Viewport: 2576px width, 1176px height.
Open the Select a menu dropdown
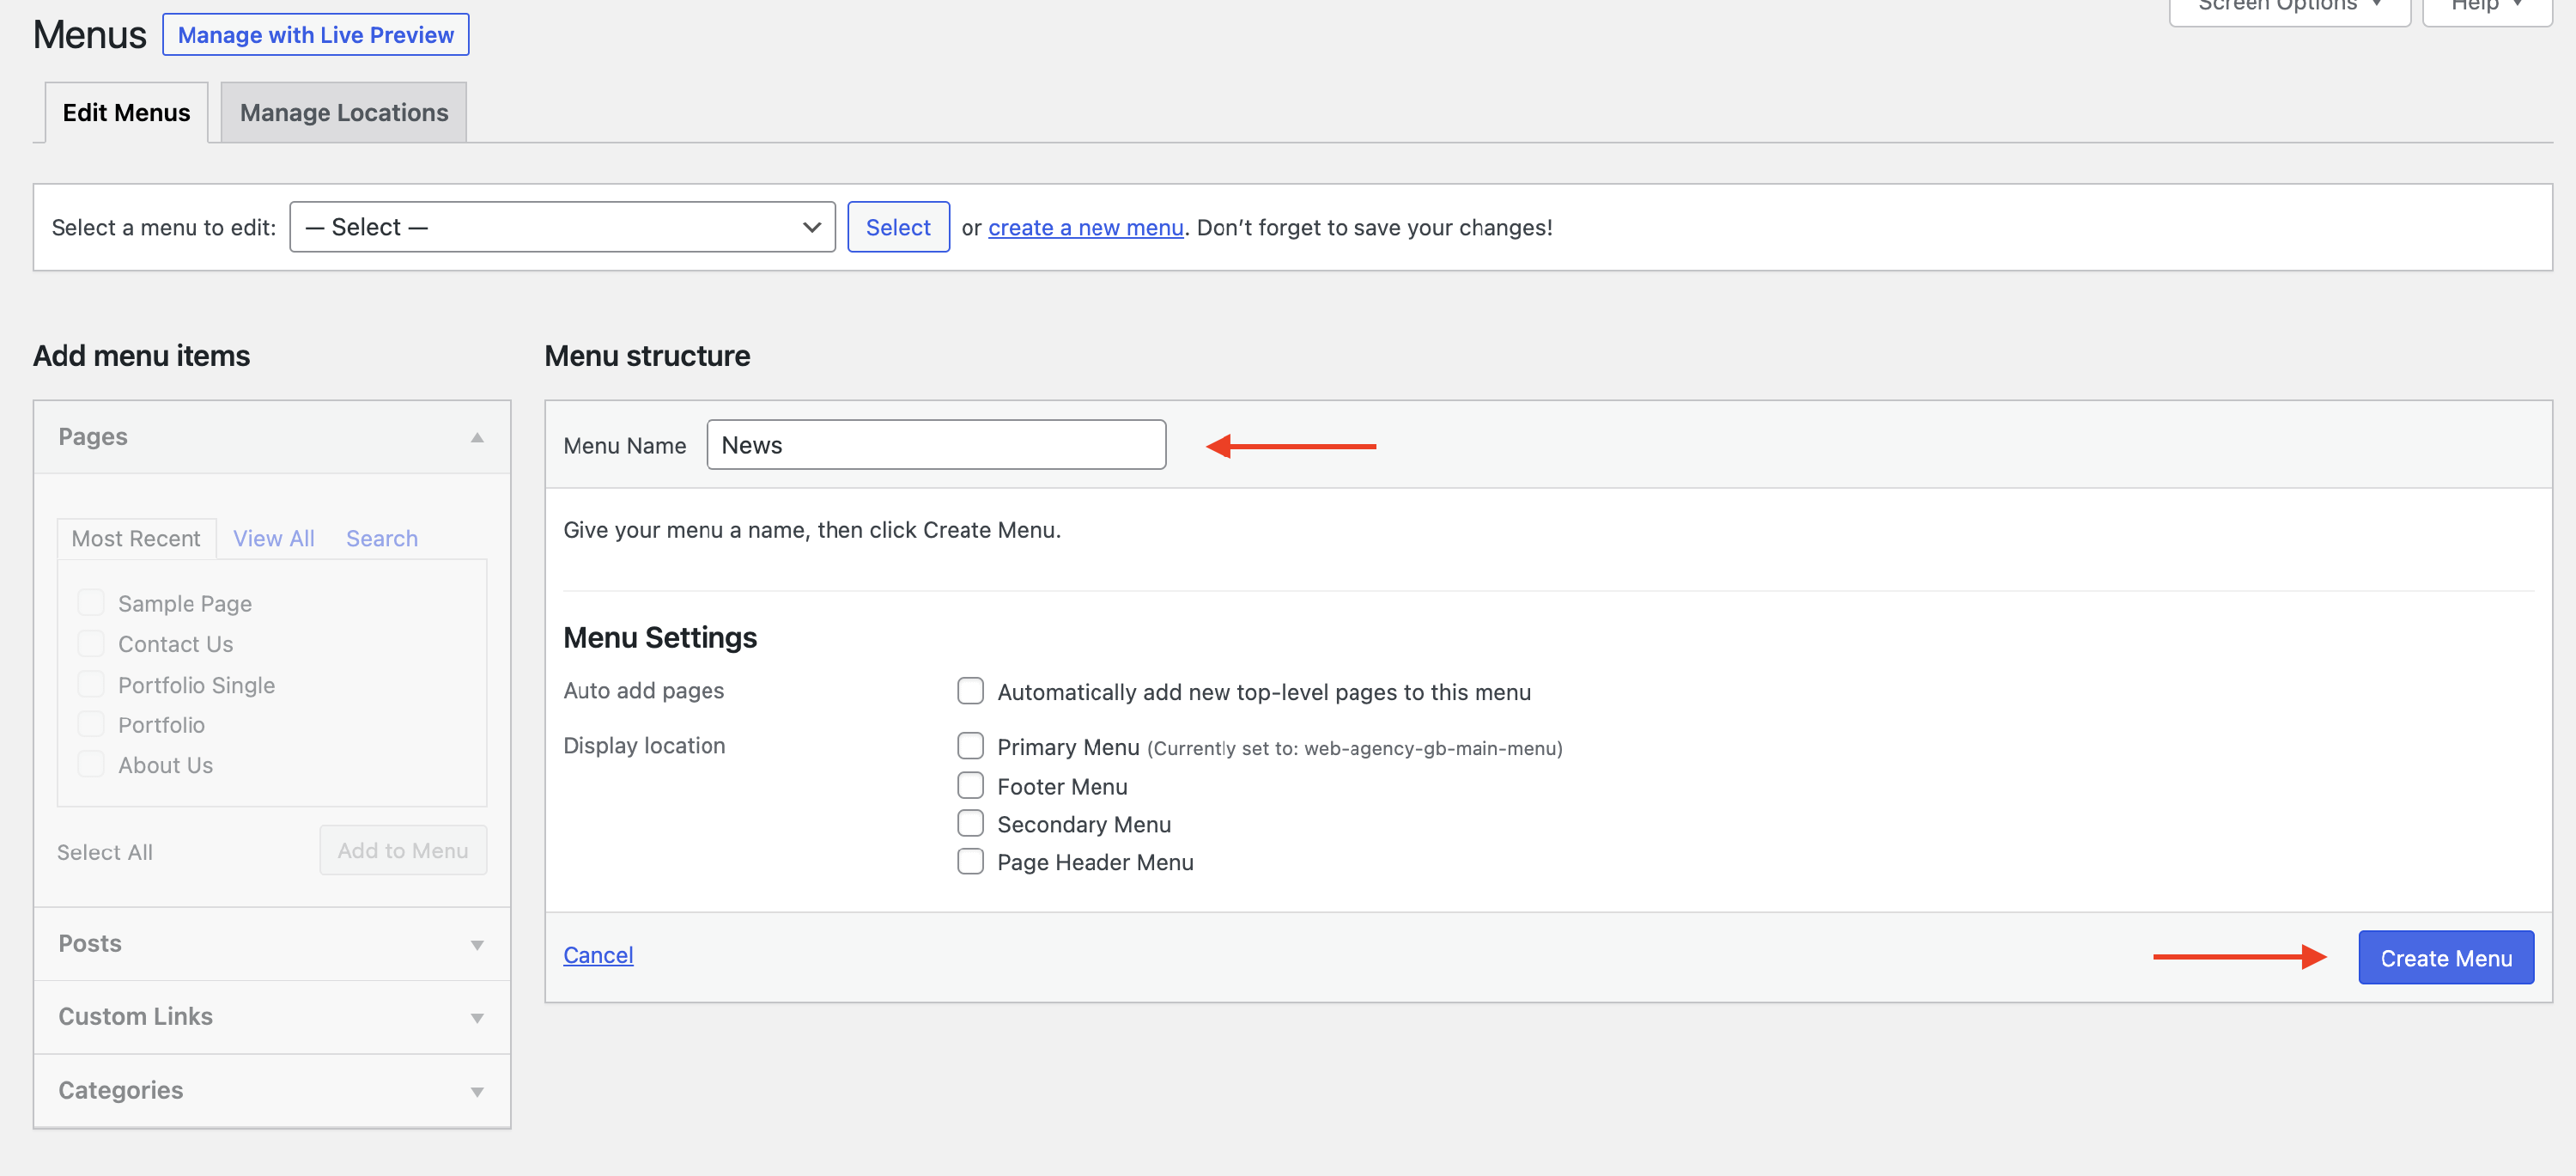tap(562, 227)
